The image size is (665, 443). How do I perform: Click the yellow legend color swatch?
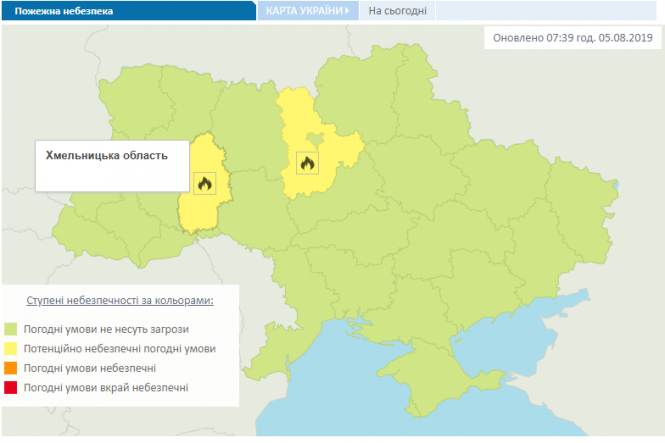pyautogui.click(x=11, y=348)
